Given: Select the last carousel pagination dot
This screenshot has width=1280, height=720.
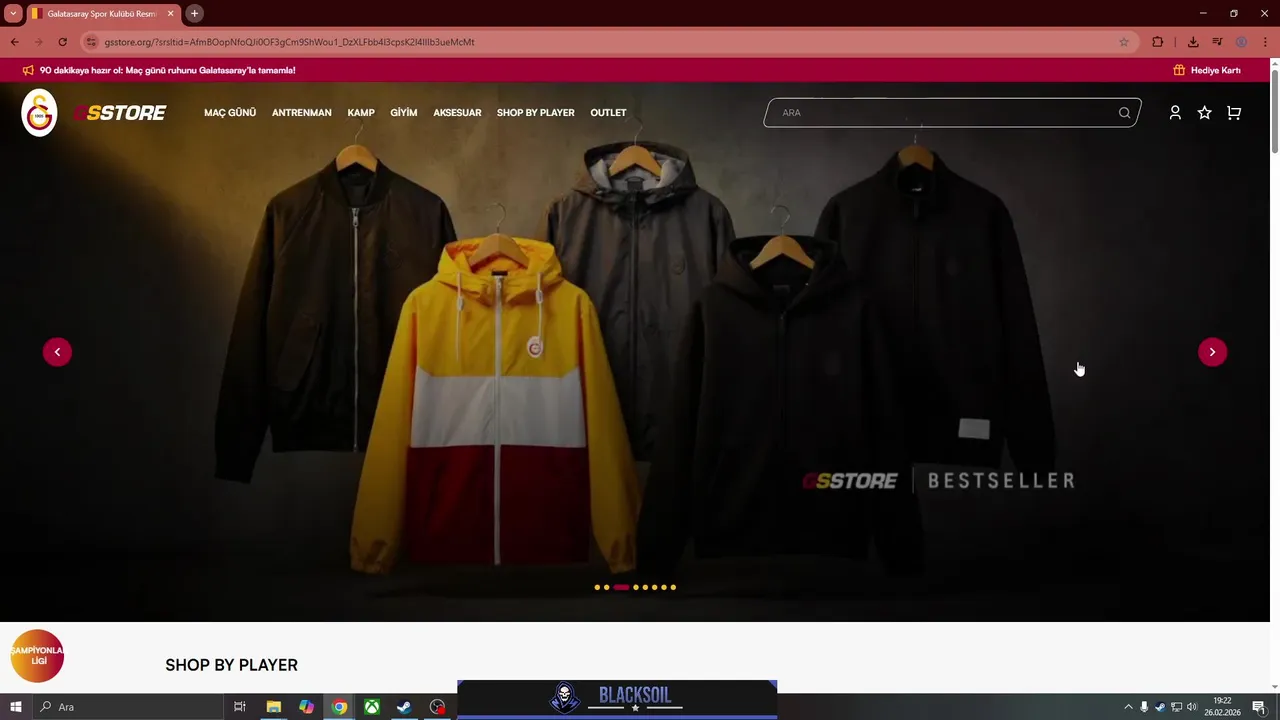Looking at the screenshot, I should (673, 587).
